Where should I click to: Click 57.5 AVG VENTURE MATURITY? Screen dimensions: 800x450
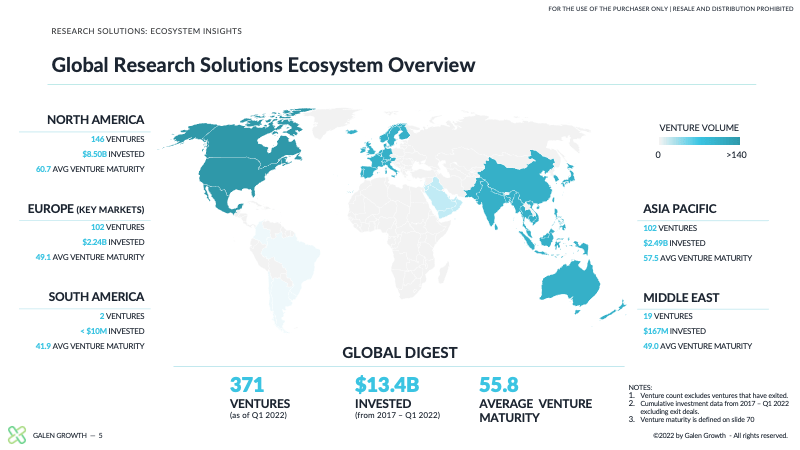coord(697,258)
